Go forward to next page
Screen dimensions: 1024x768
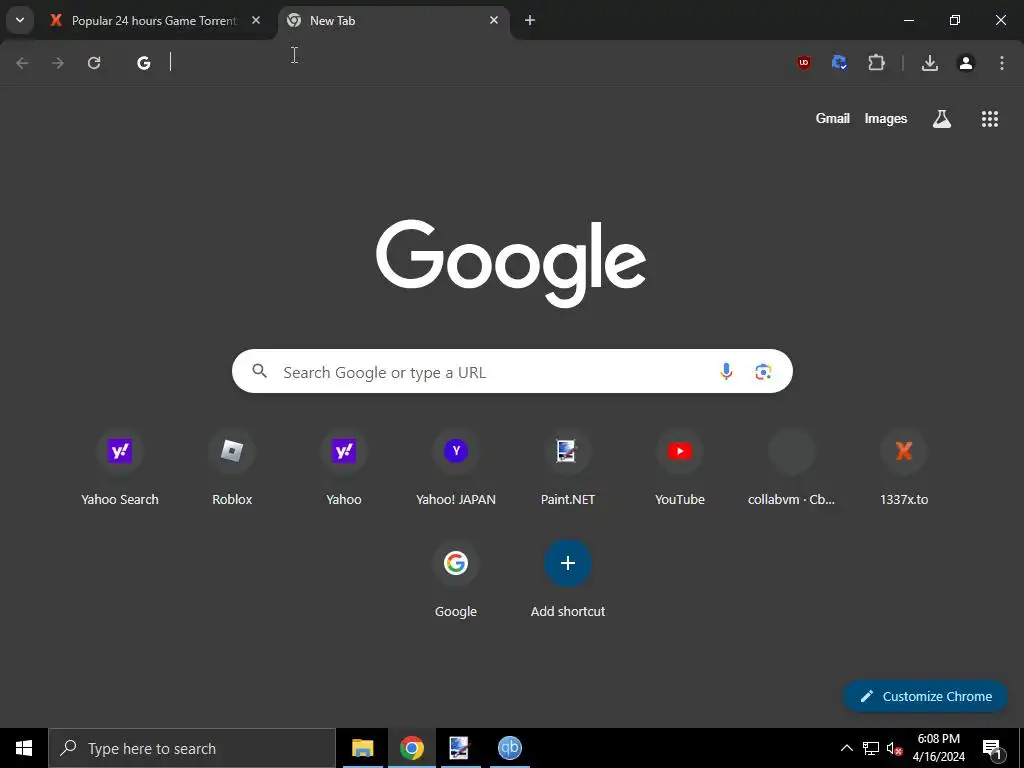pyautogui.click(x=58, y=63)
